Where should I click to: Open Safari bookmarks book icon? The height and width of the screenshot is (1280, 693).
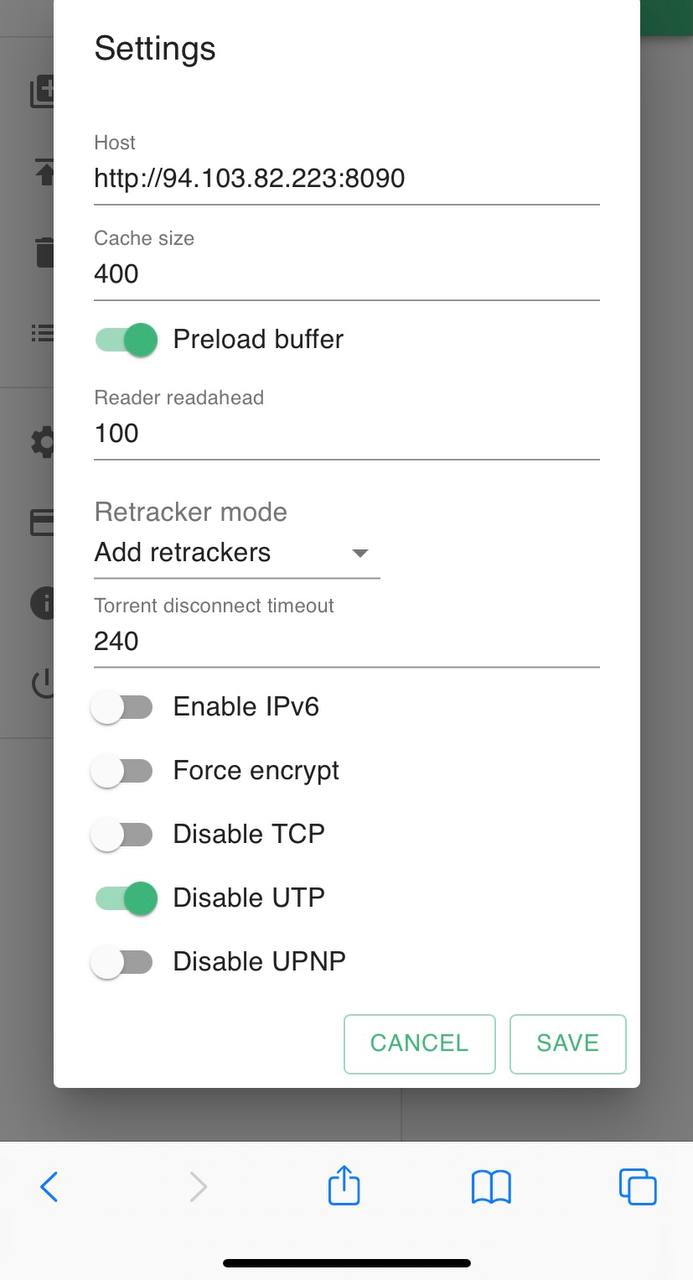click(x=491, y=1187)
